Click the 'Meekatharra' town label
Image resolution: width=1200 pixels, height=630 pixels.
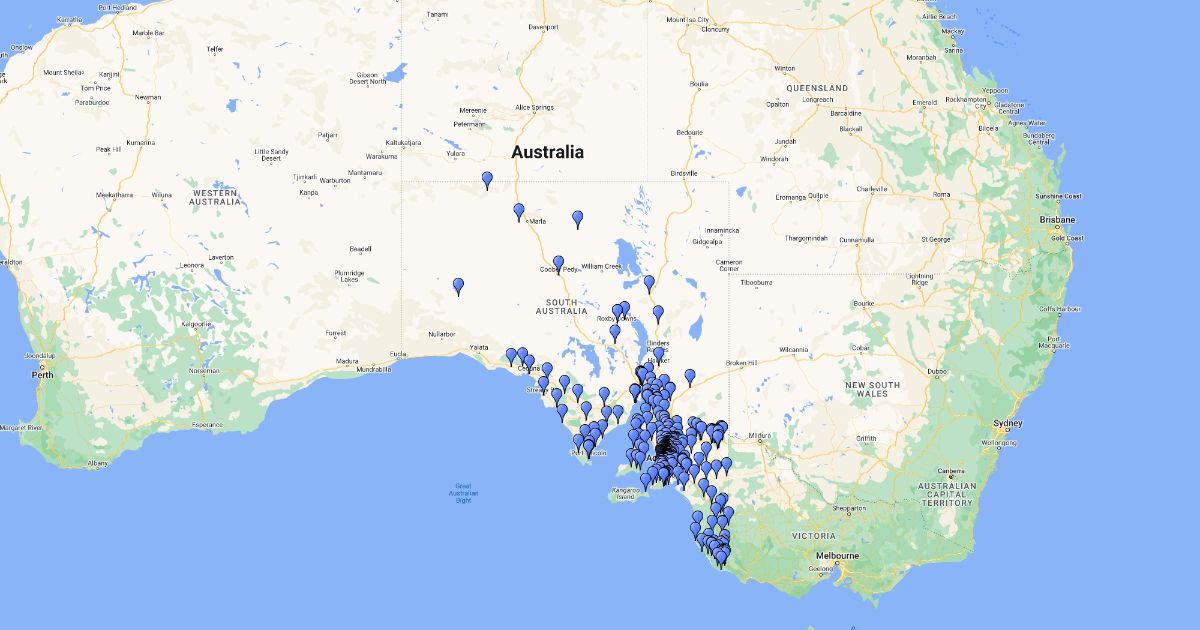pyautogui.click(x=114, y=194)
